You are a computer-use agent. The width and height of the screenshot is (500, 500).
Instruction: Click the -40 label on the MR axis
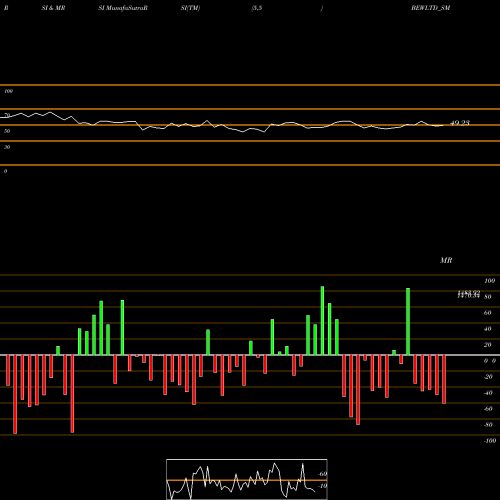click(x=488, y=393)
